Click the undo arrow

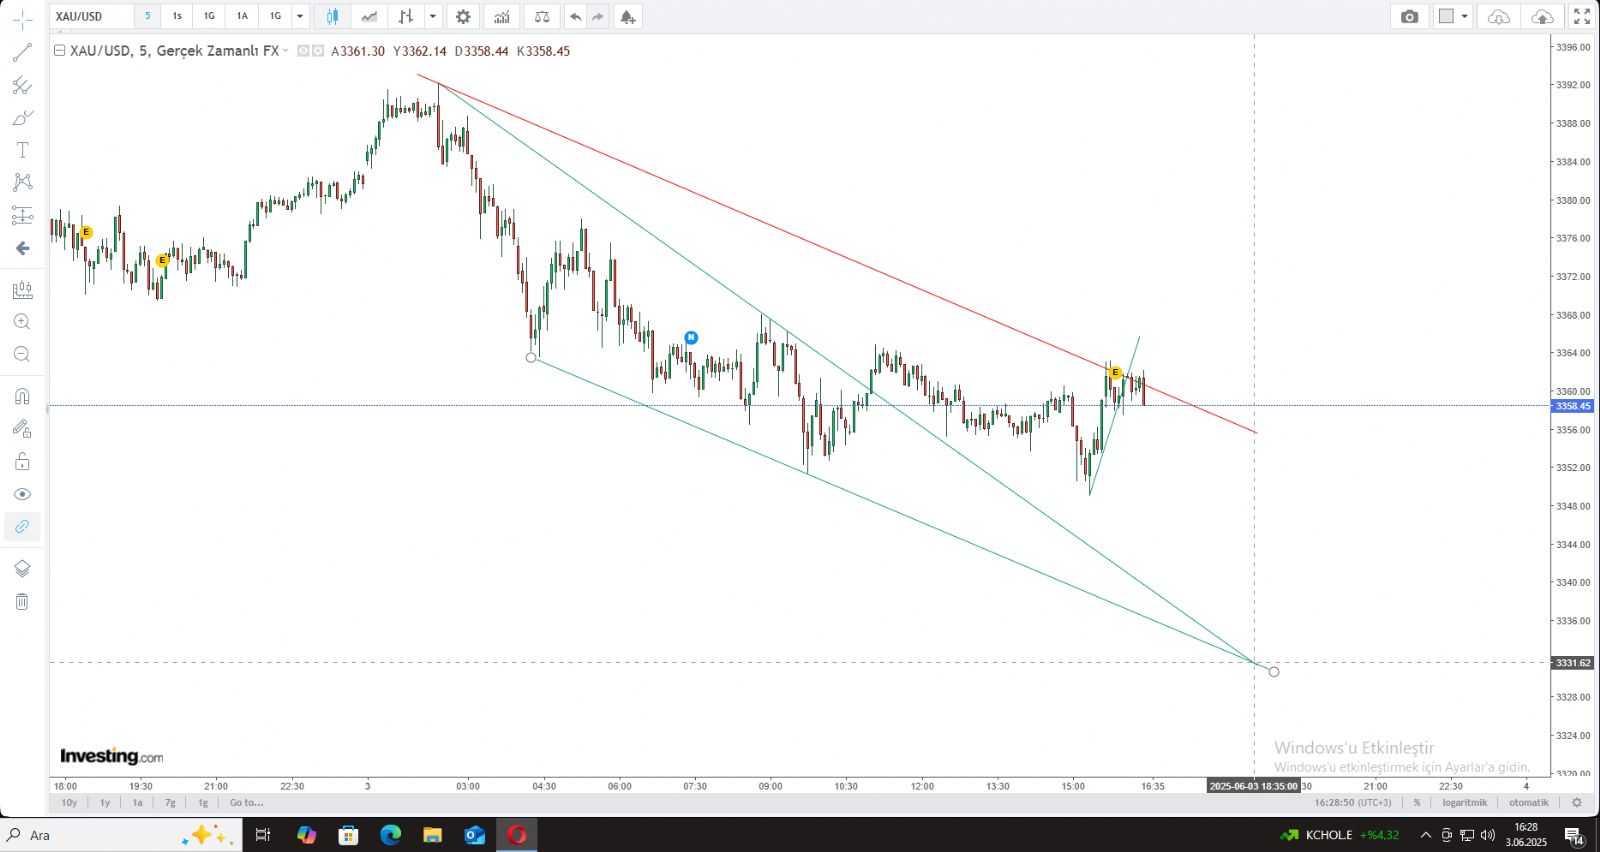point(575,16)
